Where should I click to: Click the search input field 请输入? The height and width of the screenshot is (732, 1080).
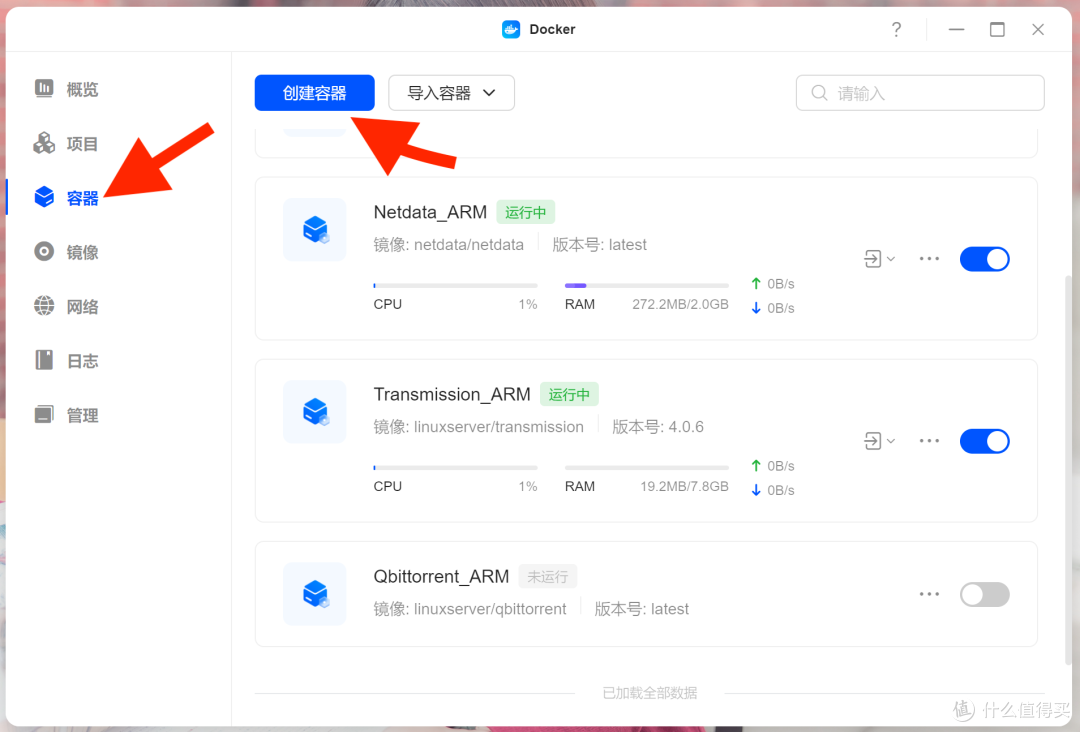(920, 92)
